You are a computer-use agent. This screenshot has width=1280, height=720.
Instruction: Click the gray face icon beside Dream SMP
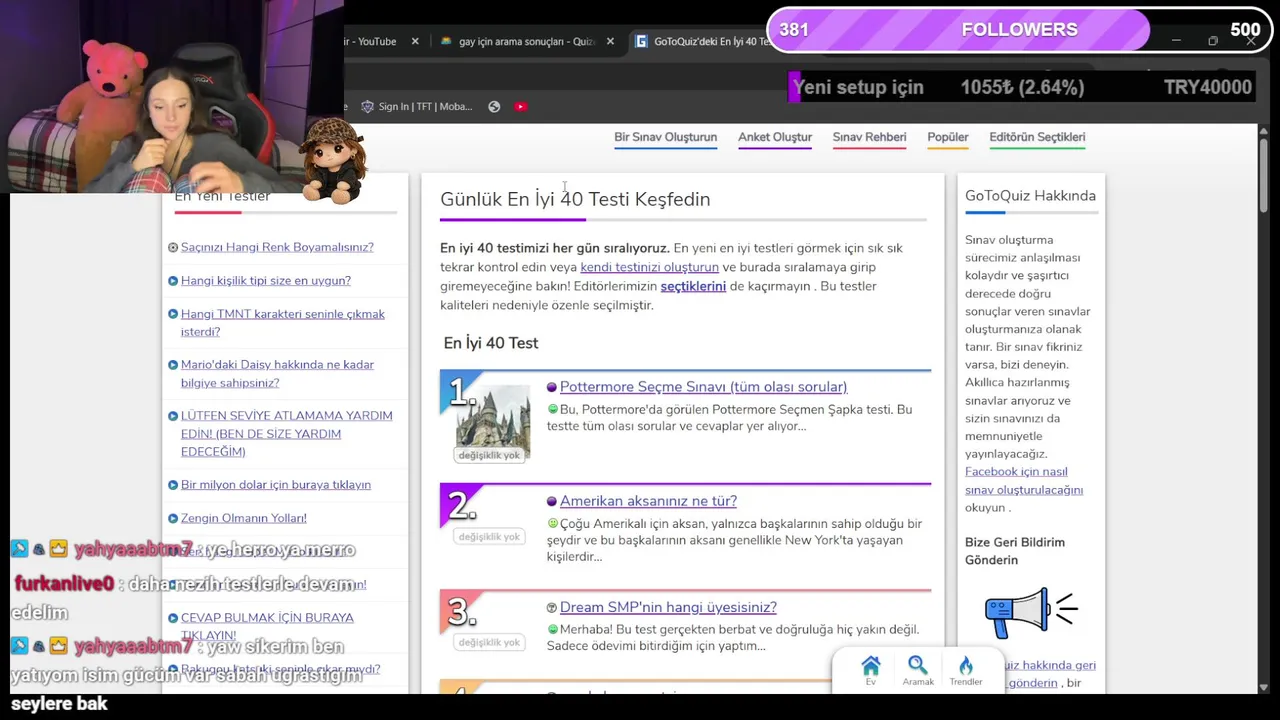tap(551, 607)
